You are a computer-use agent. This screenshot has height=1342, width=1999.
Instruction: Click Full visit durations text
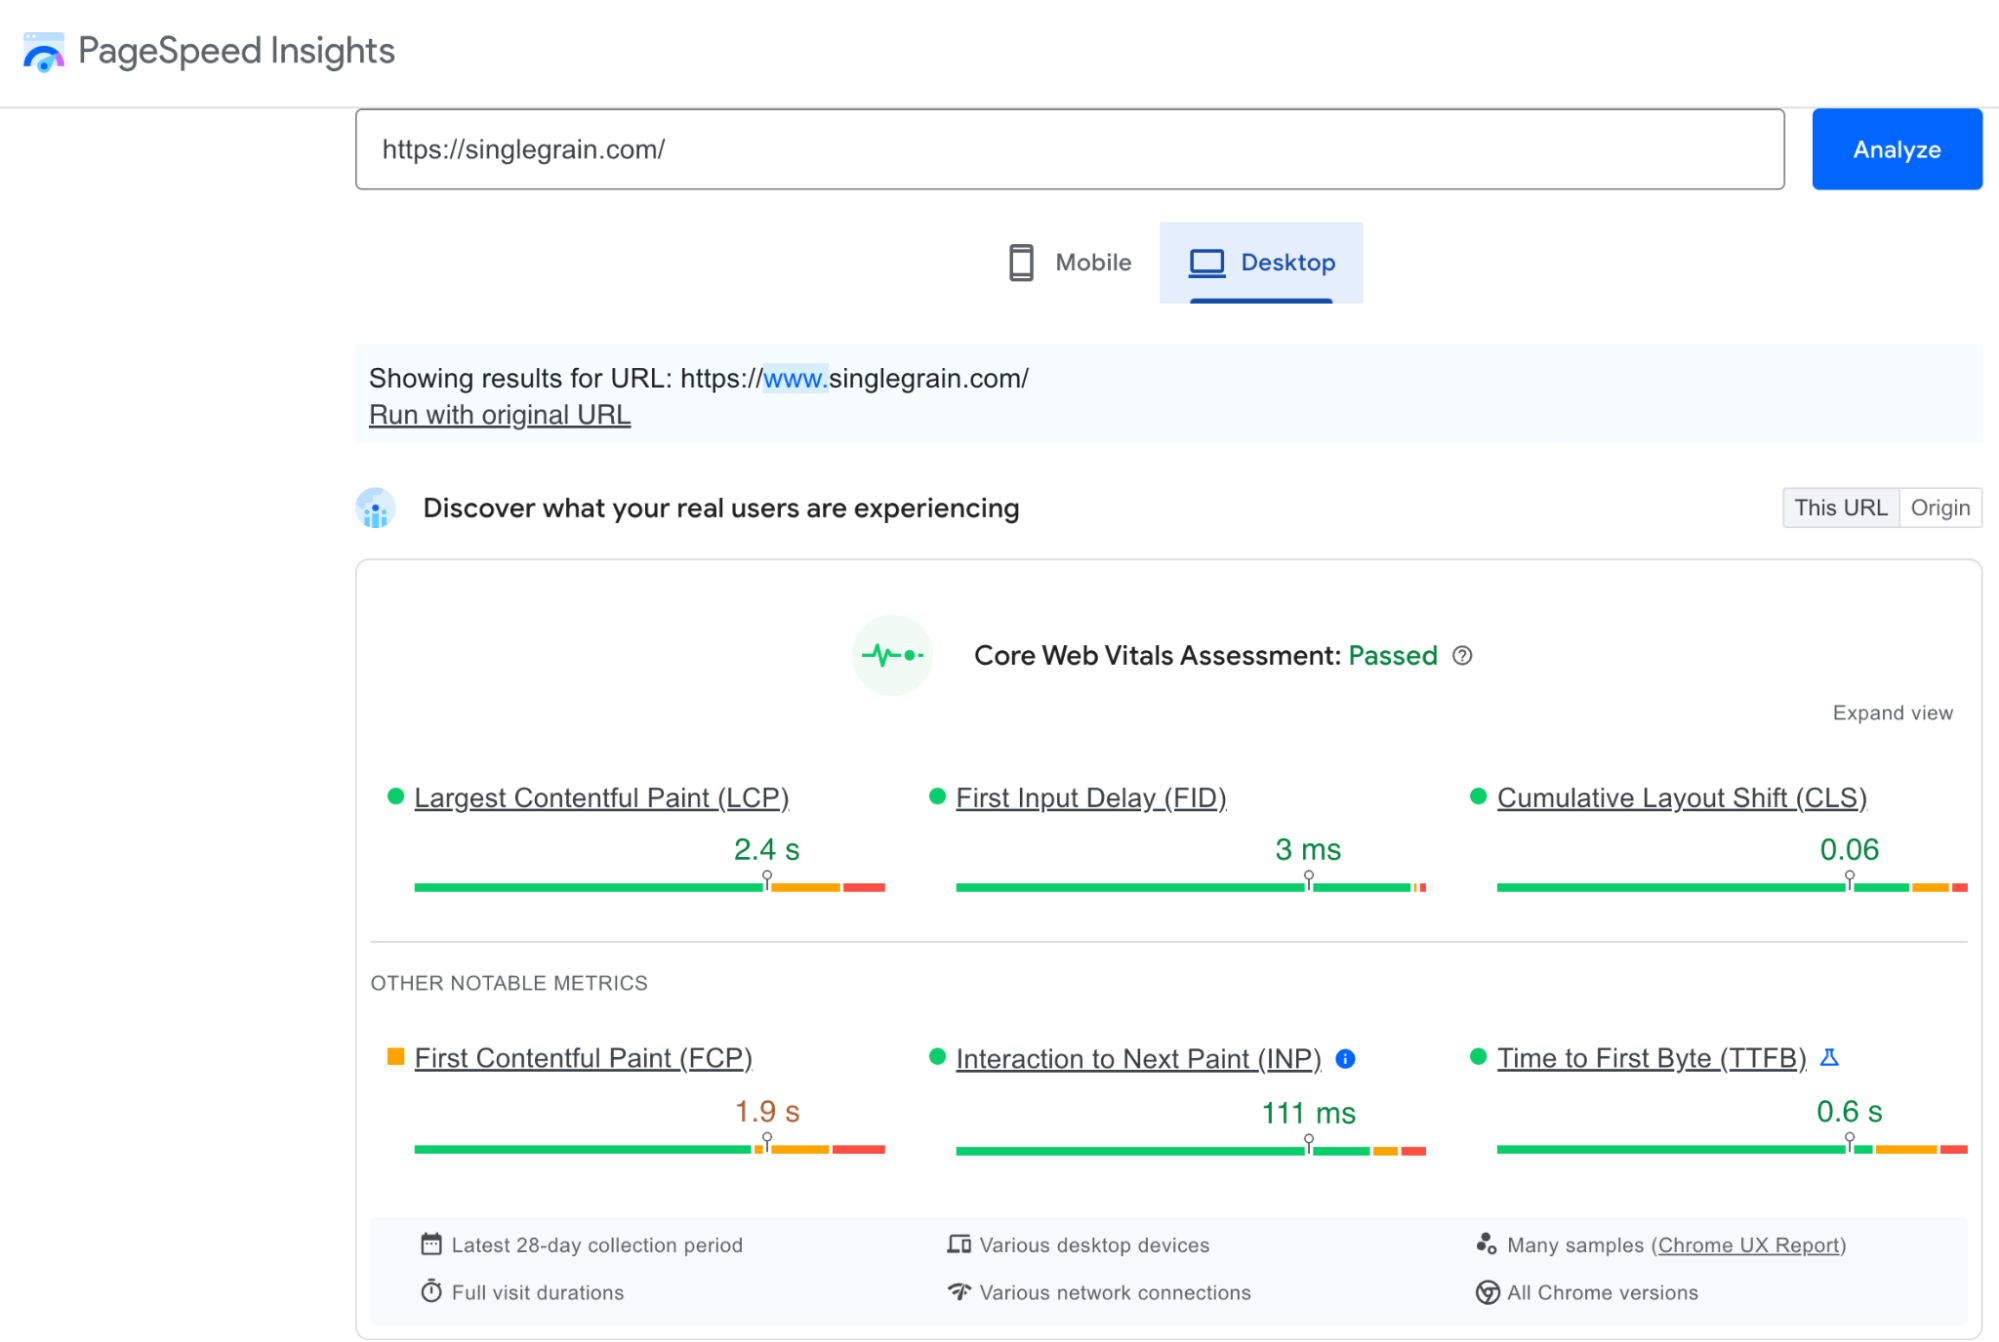pyautogui.click(x=538, y=1292)
